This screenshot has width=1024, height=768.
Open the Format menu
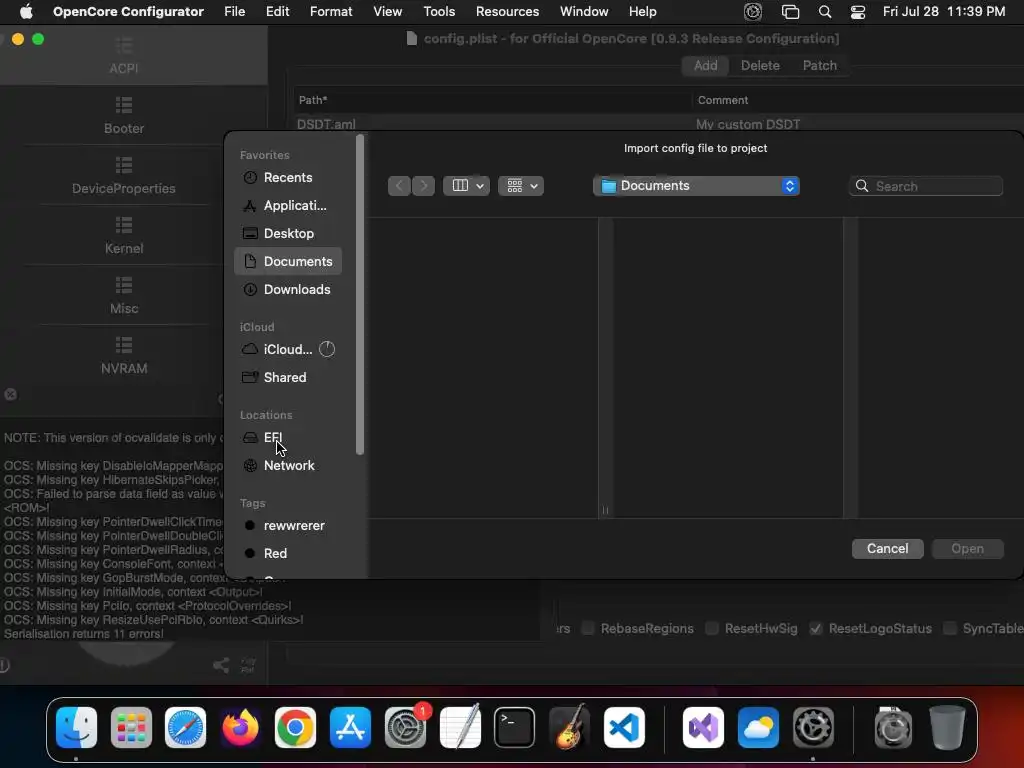click(x=331, y=12)
